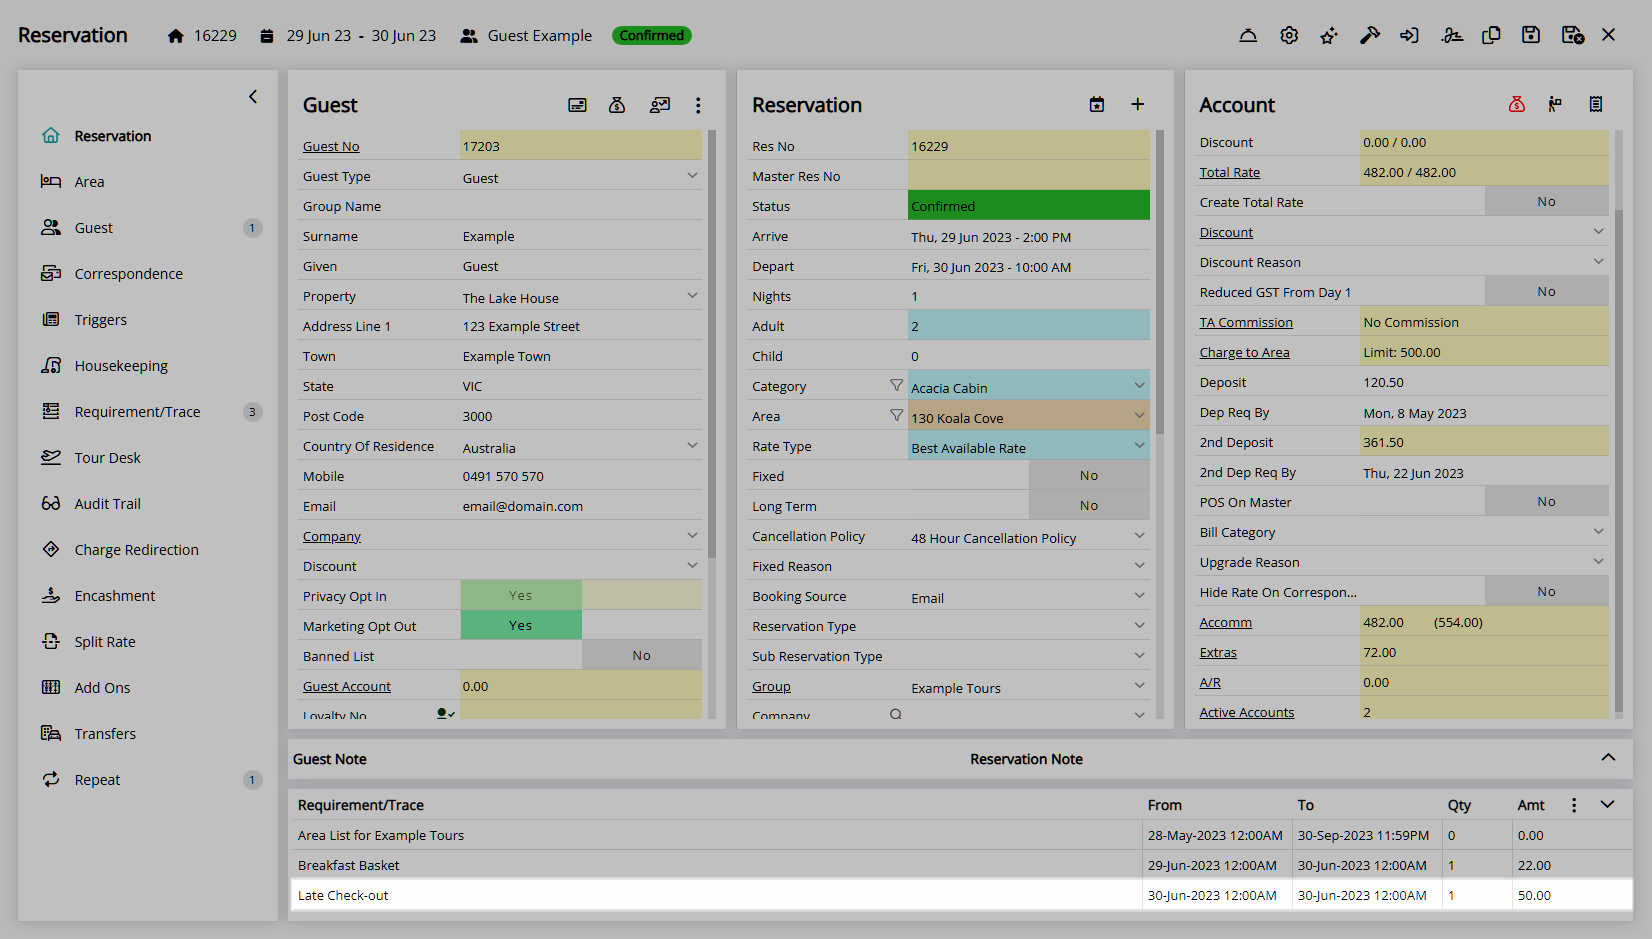Click the Guest Account link
1652x939 pixels.
(347, 686)
